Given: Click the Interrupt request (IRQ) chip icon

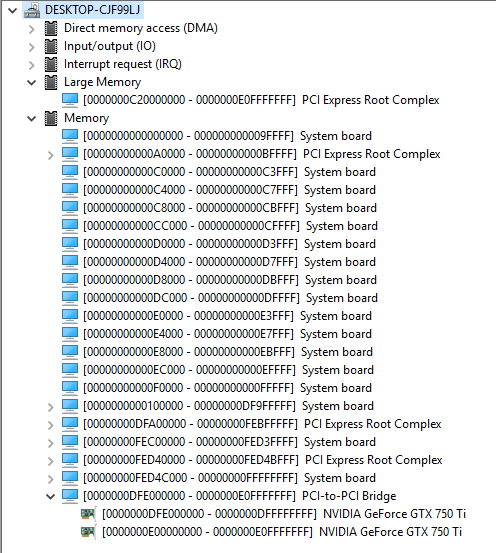Looking at the screenshot, I should coord(51,64).
